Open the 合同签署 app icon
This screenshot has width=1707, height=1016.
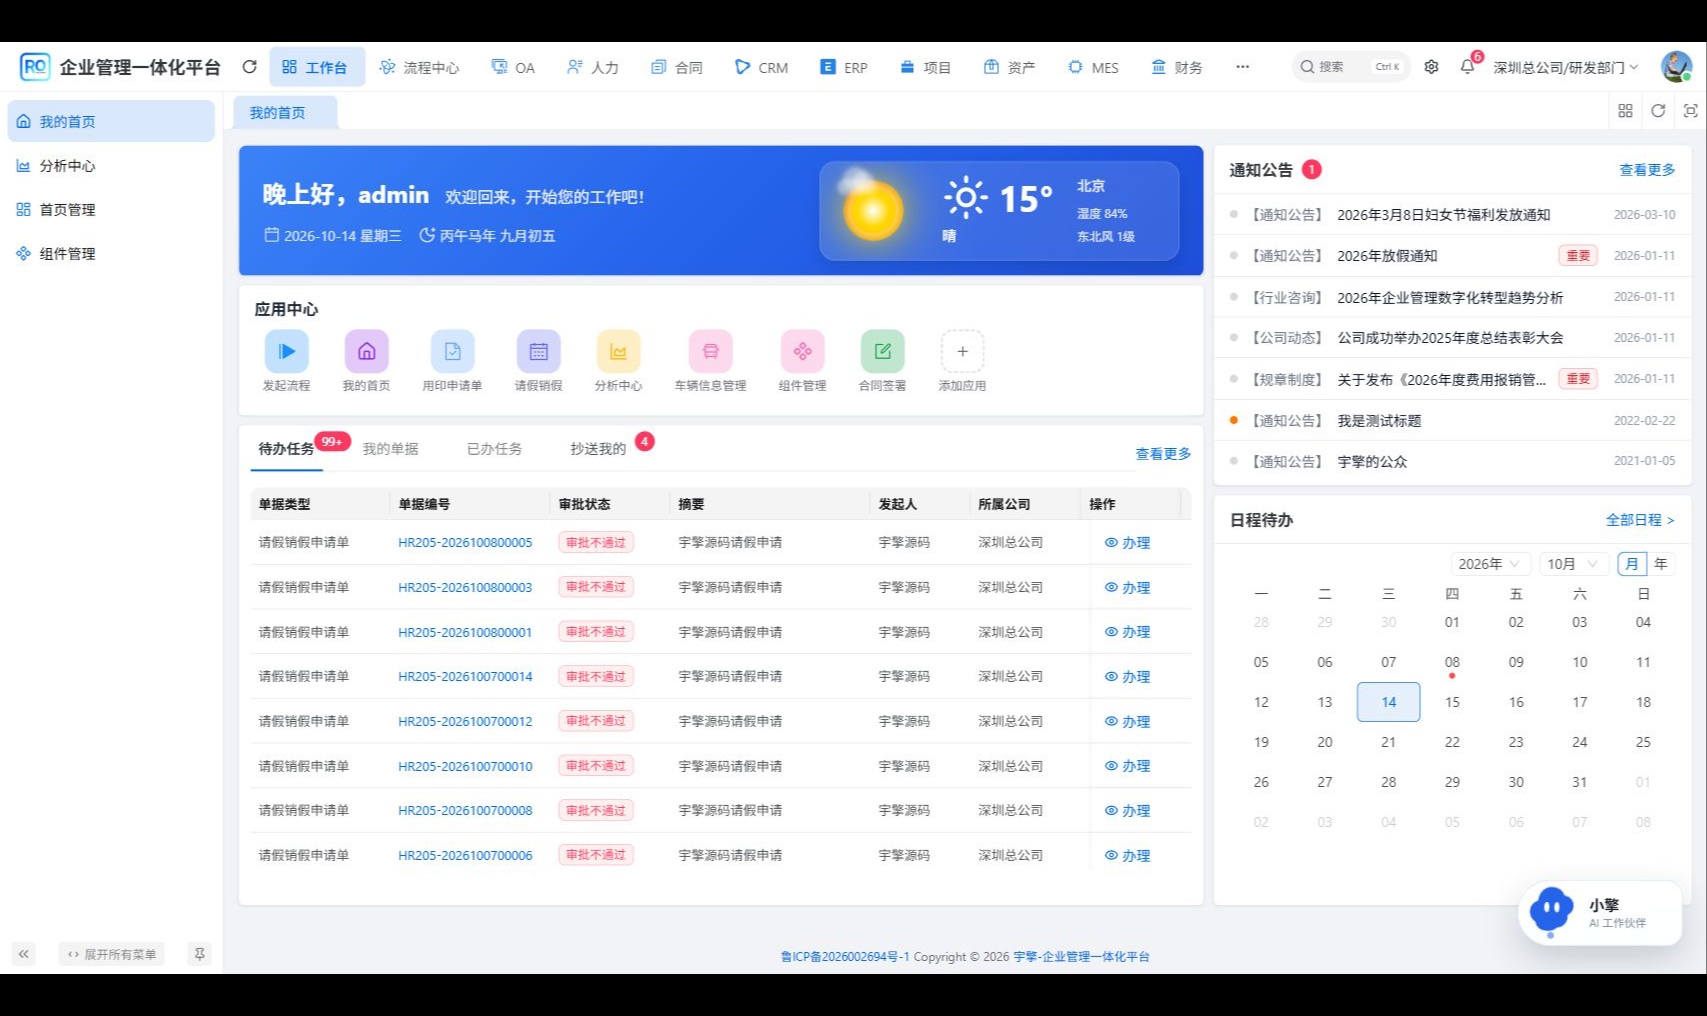click(x=883, y=352)
